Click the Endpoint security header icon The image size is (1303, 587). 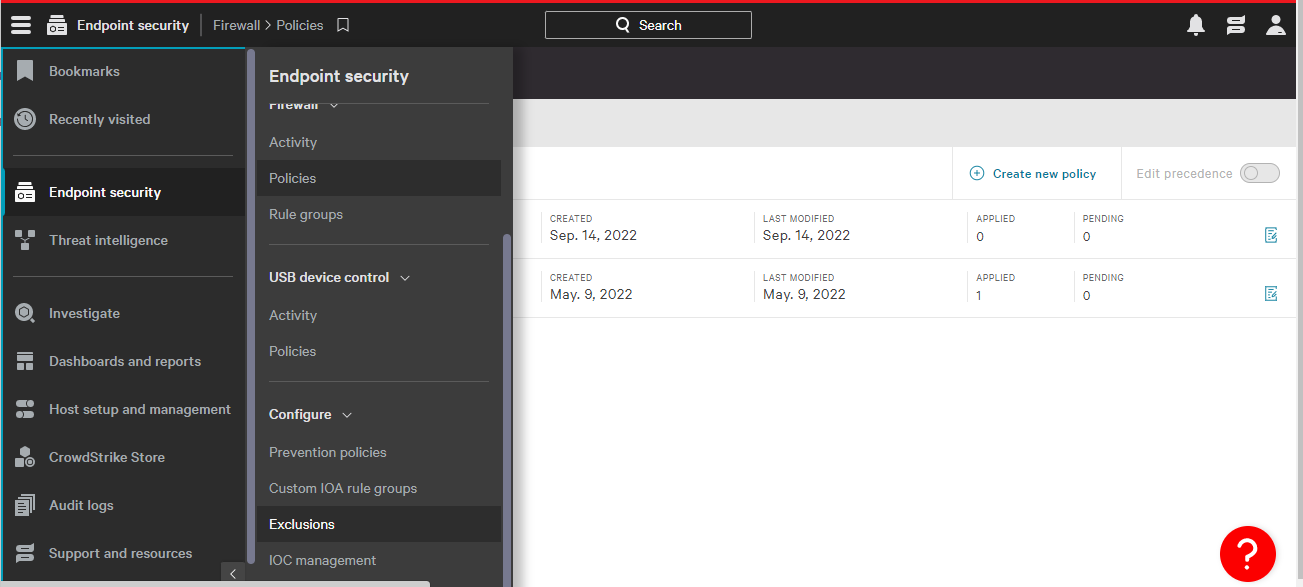click(x=57, y=25)
